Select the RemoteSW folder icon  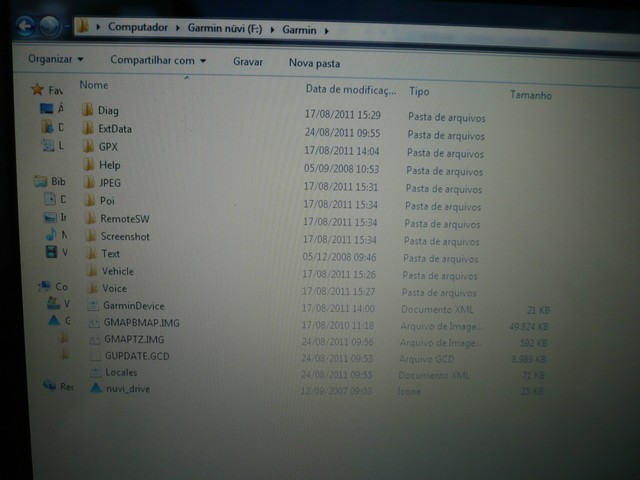[x=91, y=218]
